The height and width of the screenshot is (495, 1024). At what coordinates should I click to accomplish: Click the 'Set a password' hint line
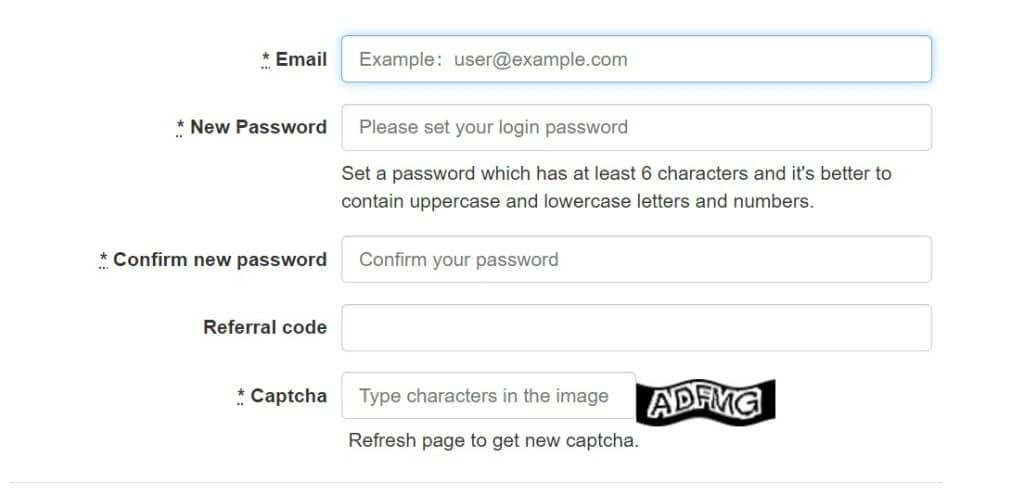pos(616,173)
